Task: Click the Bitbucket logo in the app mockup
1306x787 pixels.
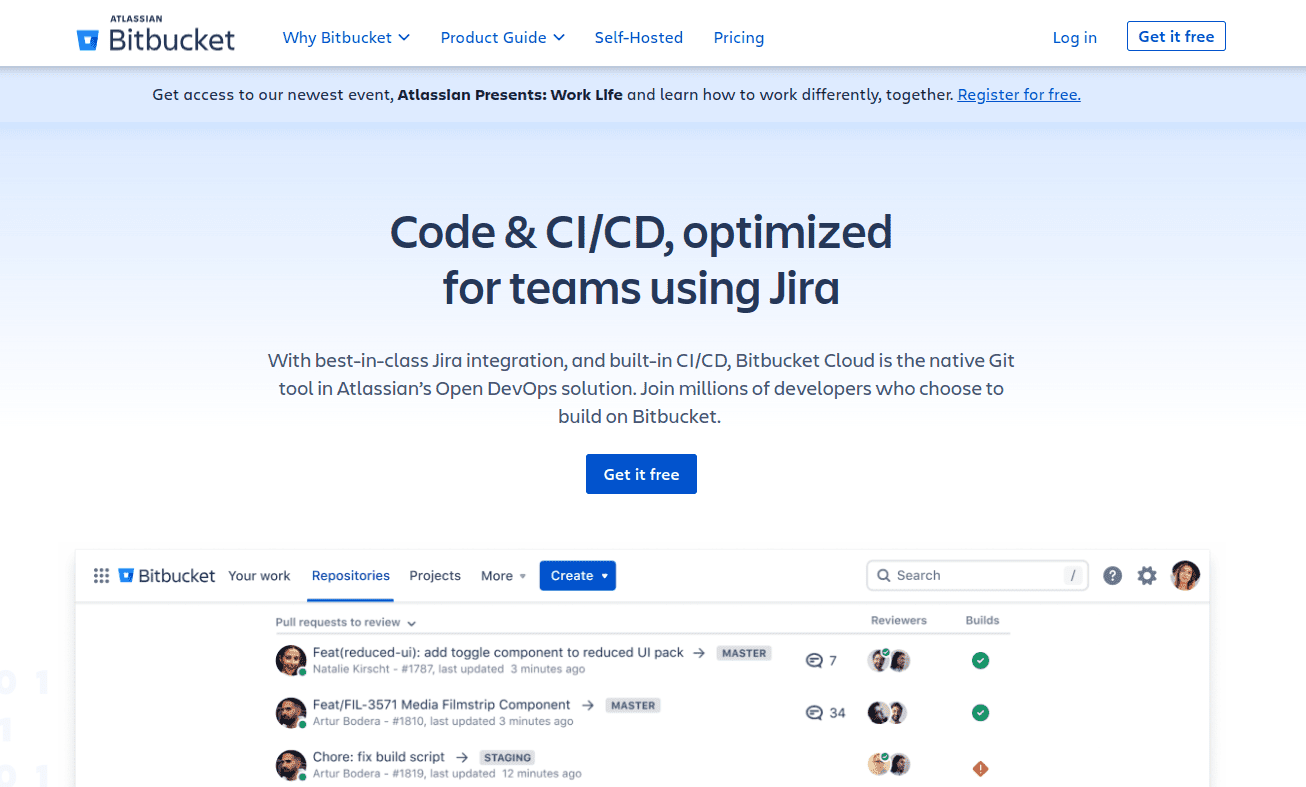Action: [167, 576]
